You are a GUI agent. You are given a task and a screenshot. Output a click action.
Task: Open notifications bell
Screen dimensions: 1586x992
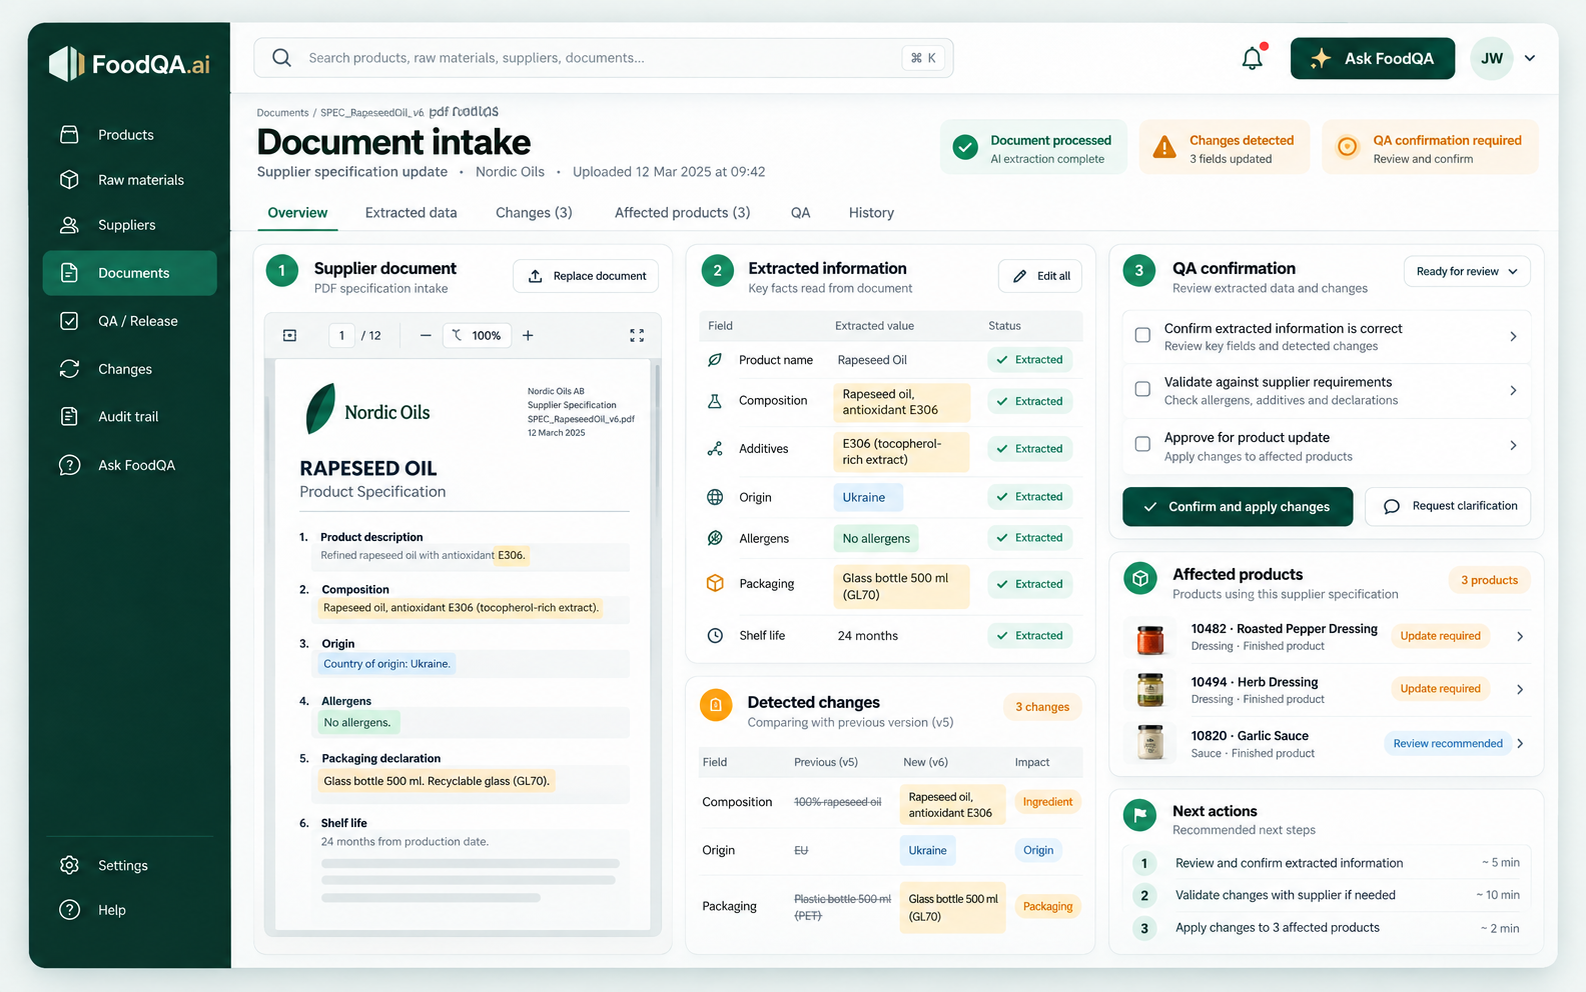pyautogui.click(x=1252, y=58)
